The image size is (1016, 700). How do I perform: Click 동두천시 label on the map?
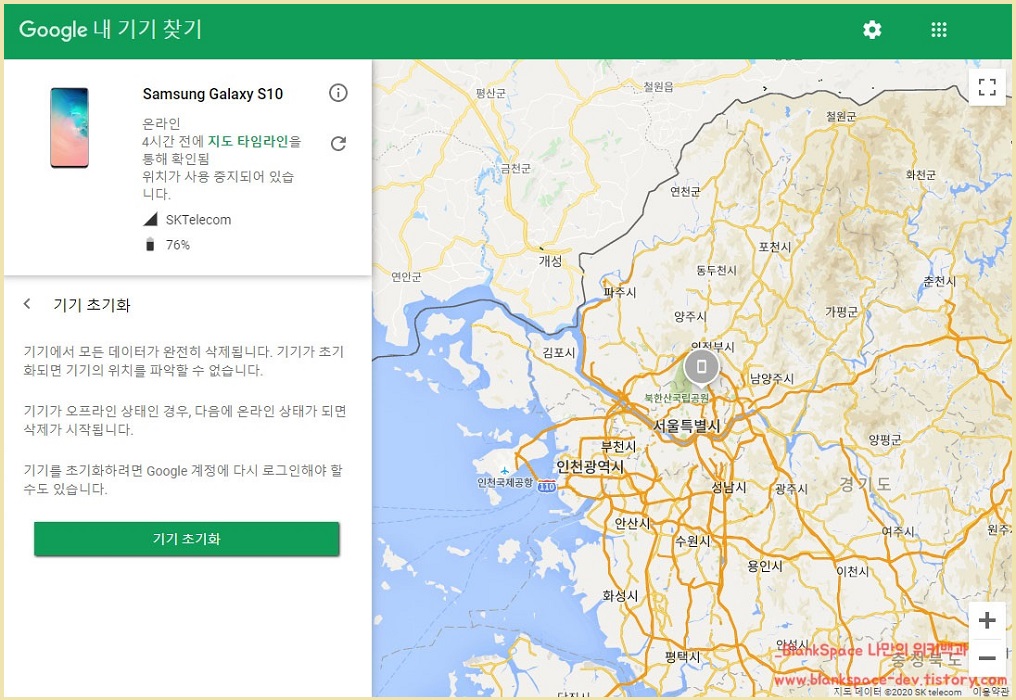[x=717, y=270]
